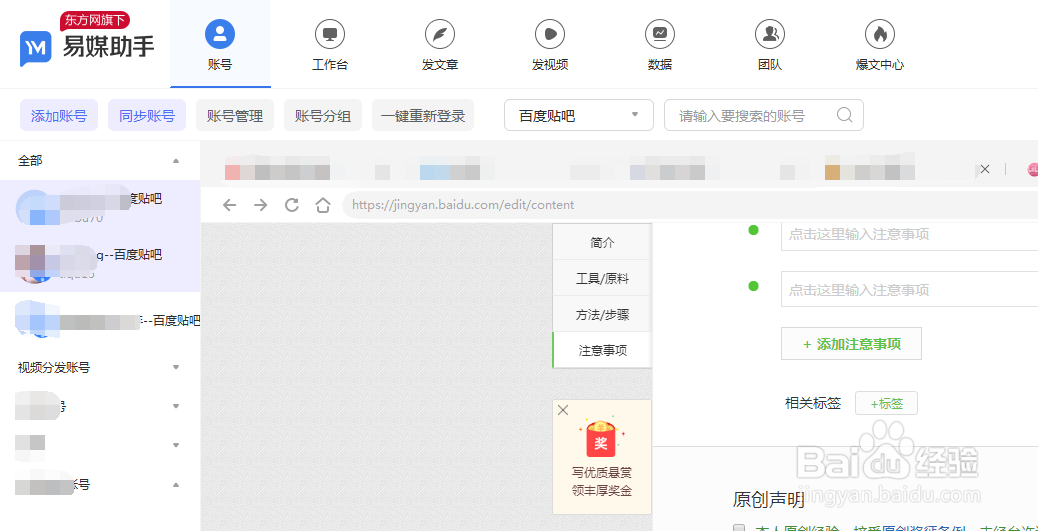Click the browser home icon

tap(323, 205)
